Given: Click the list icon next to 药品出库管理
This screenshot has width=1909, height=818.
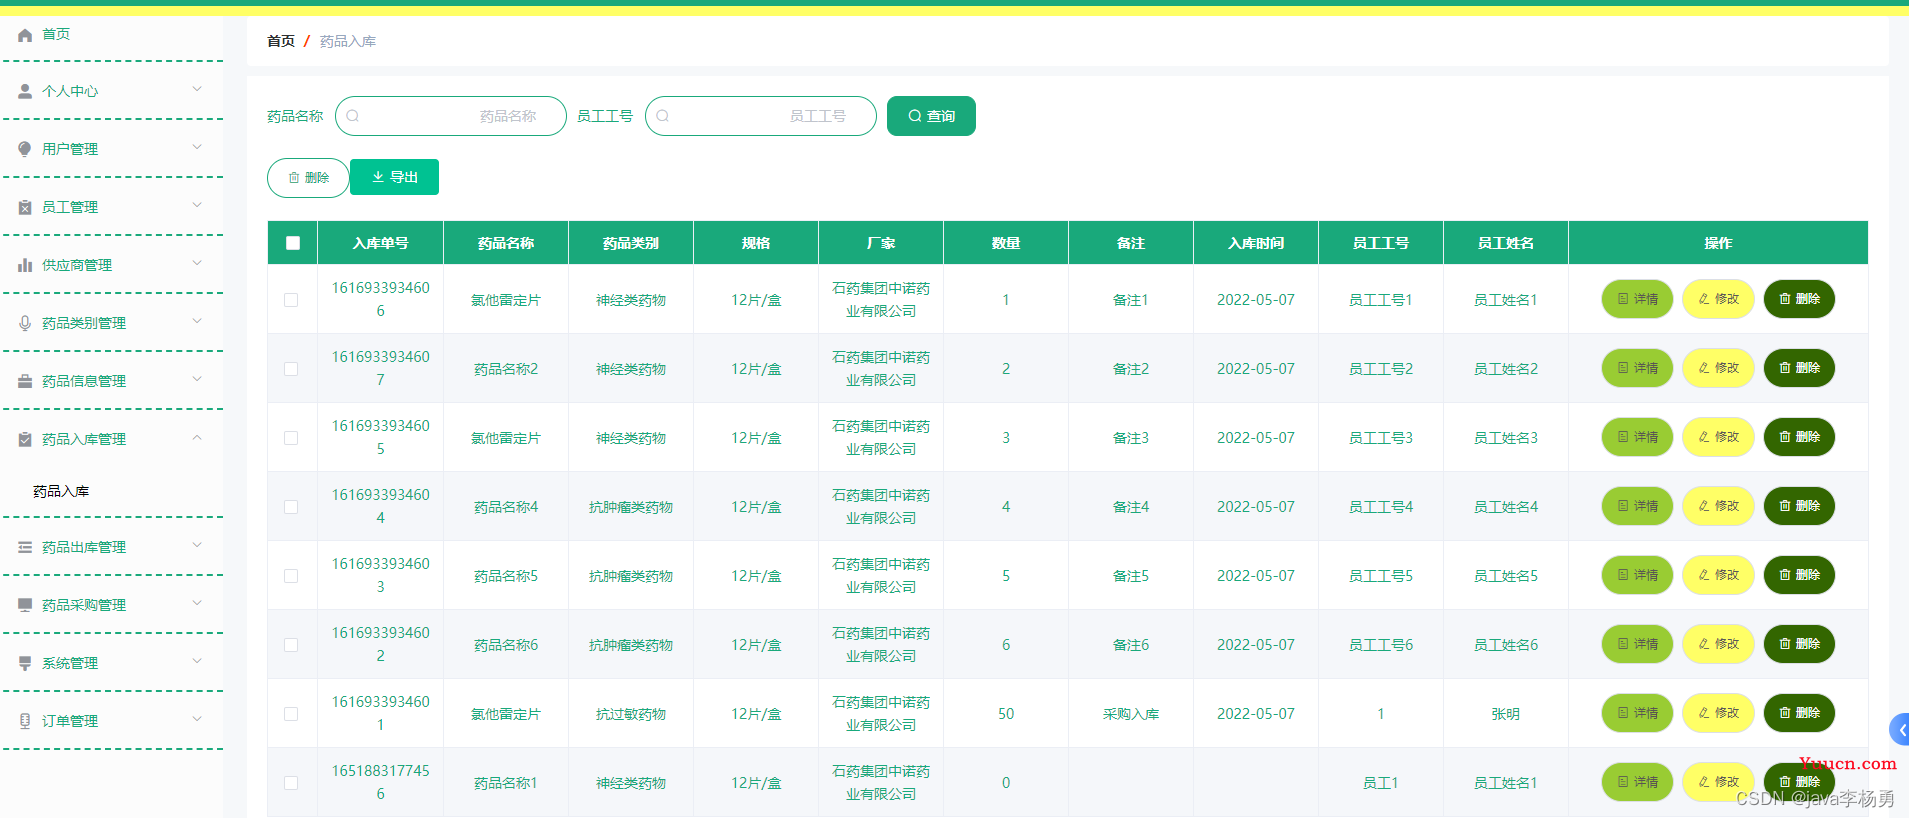Looking at the screenshot, I should [x=25, y=547].
